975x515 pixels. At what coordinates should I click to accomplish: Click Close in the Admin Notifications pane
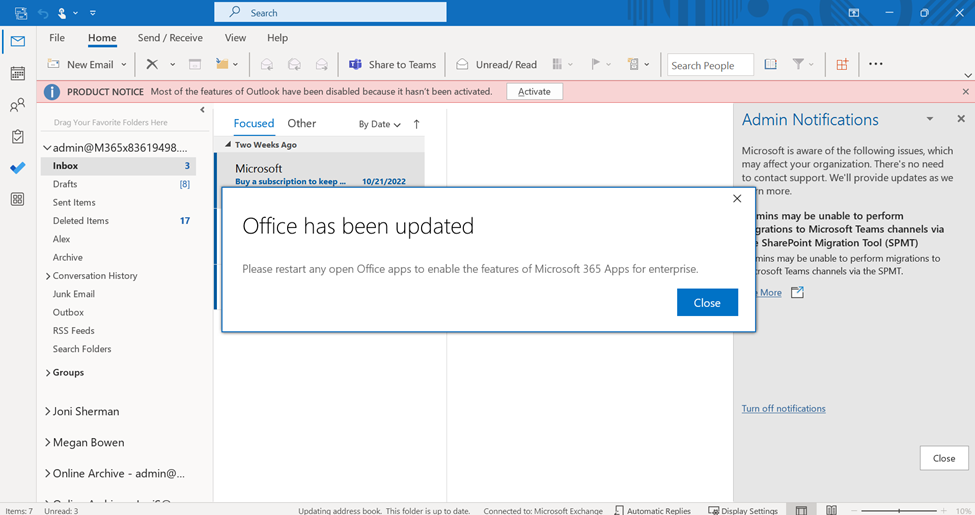click(944, 458)
